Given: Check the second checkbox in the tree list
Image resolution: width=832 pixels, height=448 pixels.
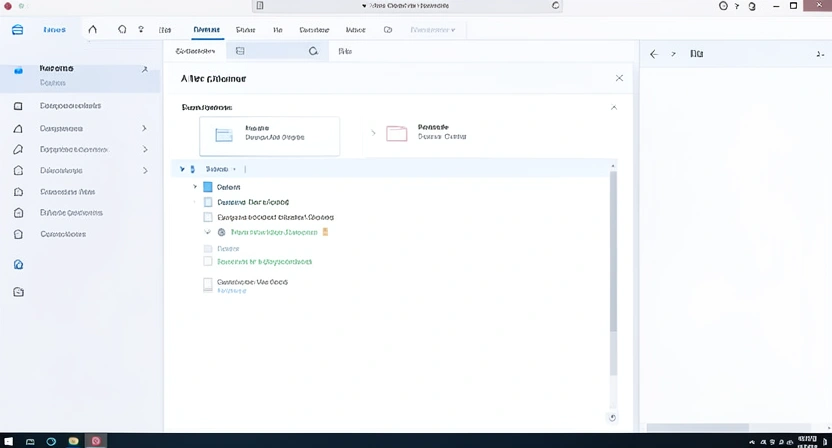Looking at the screenshot, I should 208,202.
